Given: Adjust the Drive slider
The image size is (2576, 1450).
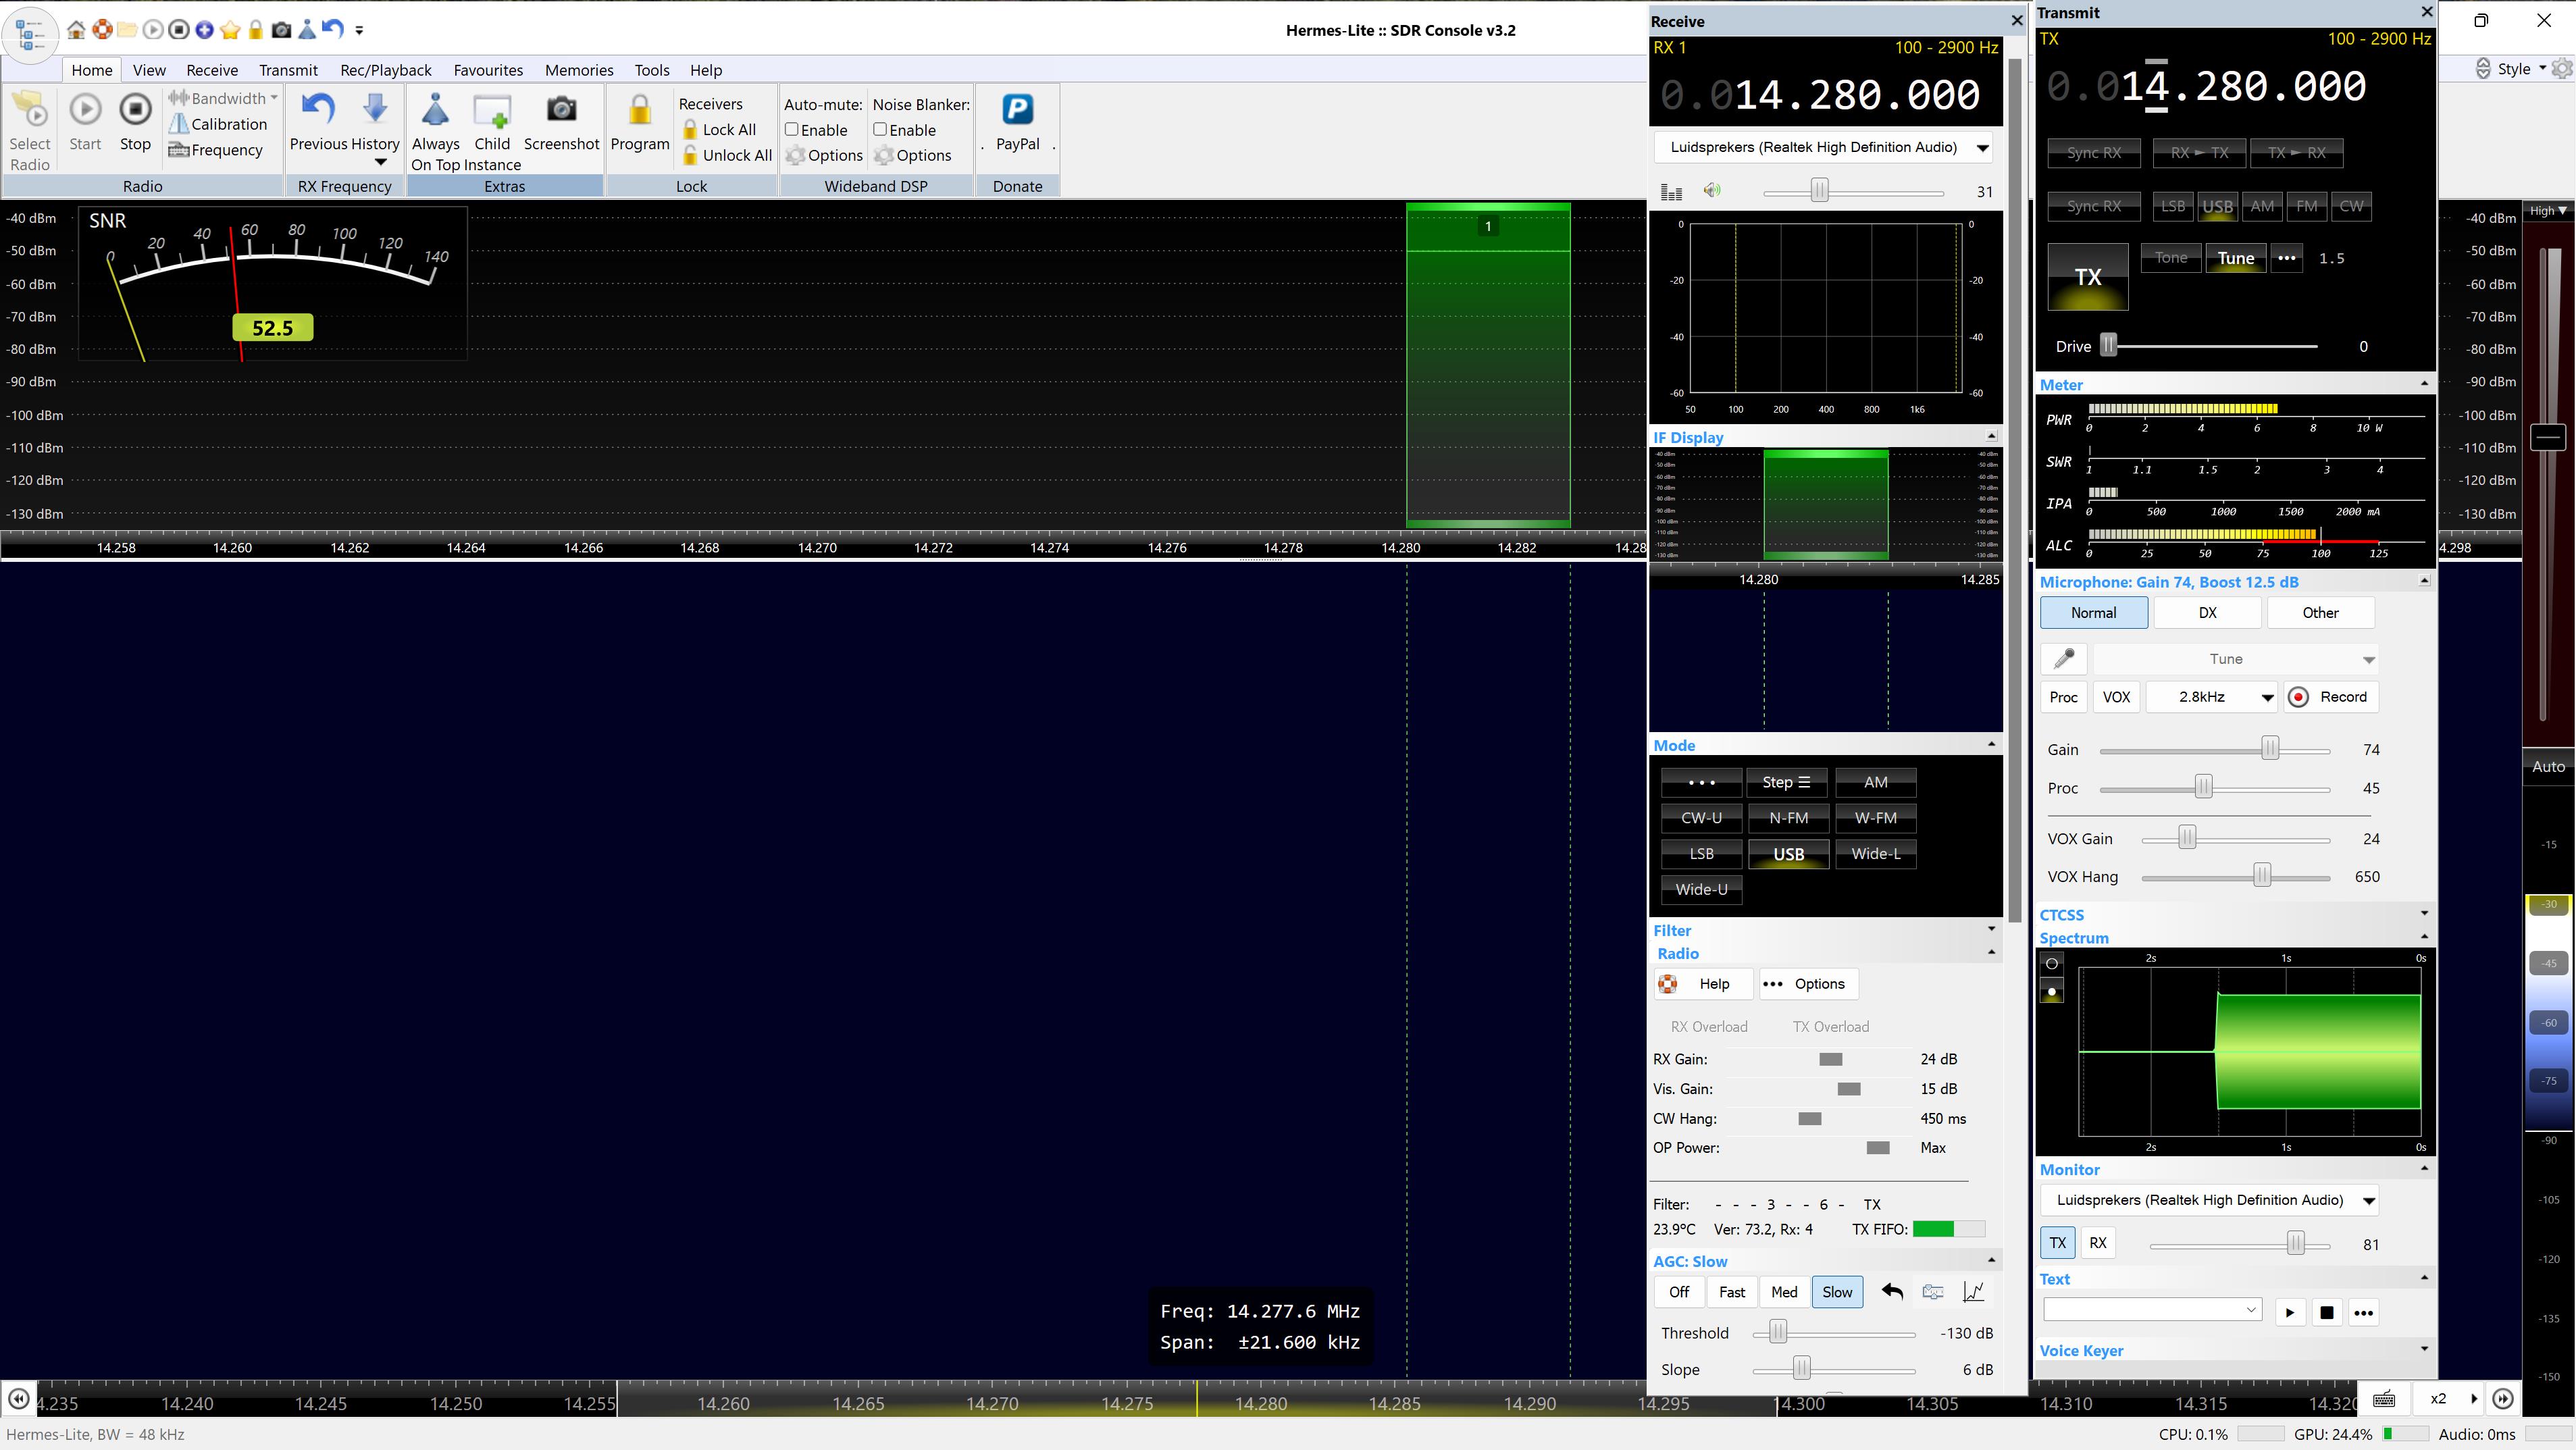Looking at the screenshot, I should pyautogui.click(x=2108, y=346).
